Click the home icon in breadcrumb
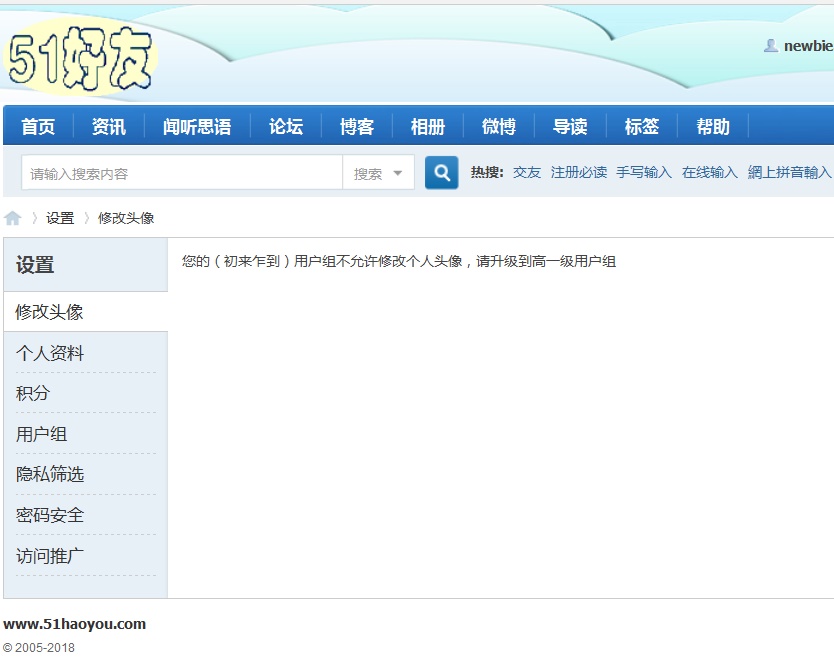Image resolution: width=834 pixels, height=660 pixels. [x=12, y=218]
